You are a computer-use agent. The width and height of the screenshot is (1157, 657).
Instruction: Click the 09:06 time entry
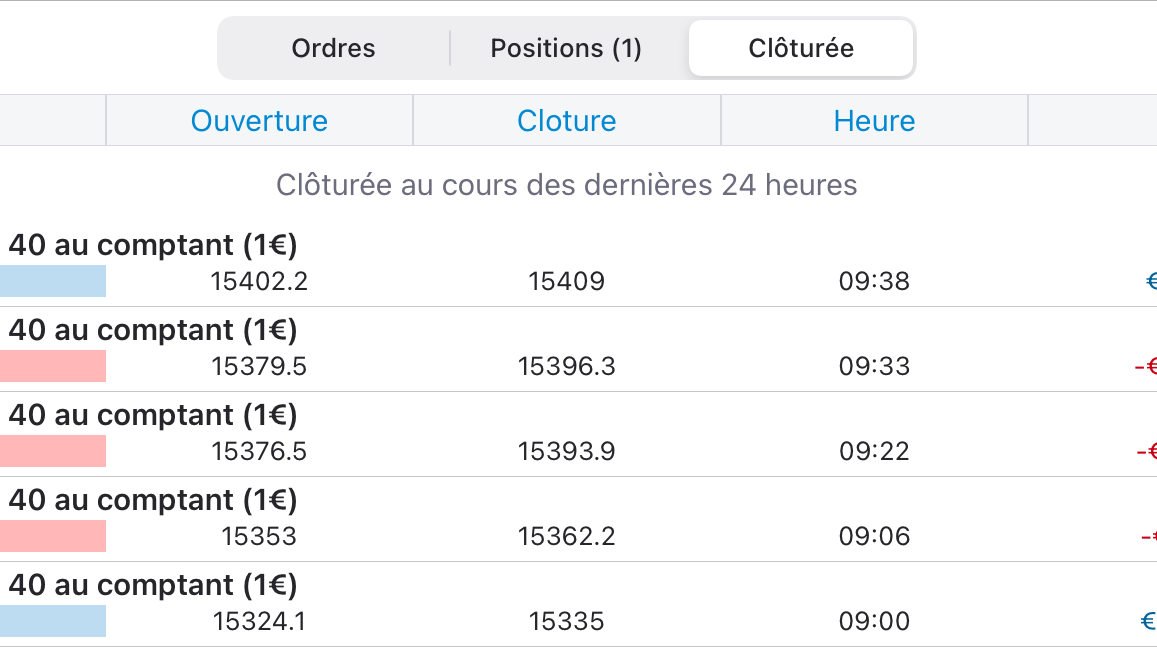pyautogui.click(x=874, y=537)
